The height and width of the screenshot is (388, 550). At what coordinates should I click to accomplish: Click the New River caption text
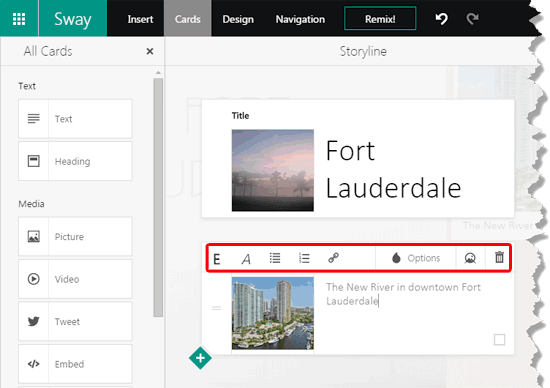(x=403, y=294)
